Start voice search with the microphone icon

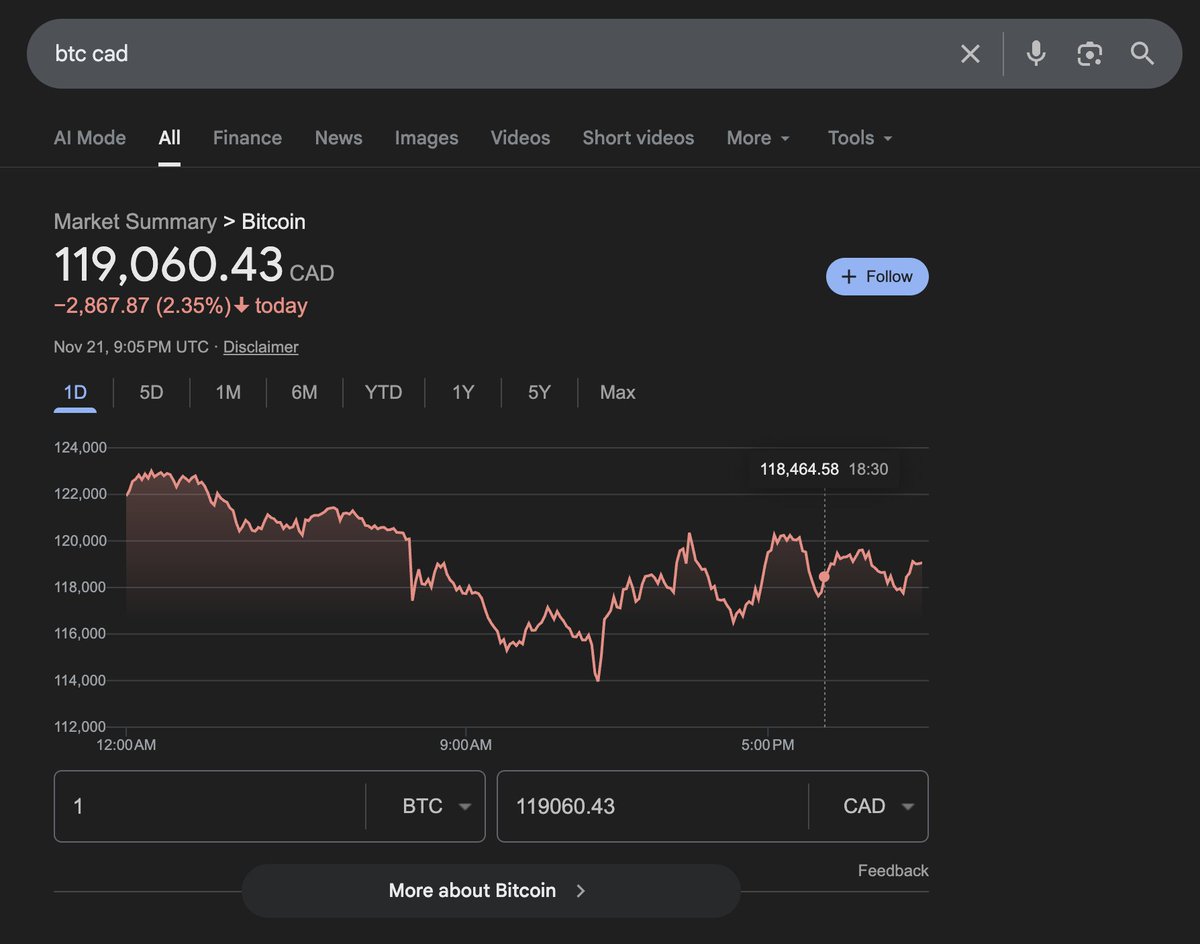pyautogui.click(x=1036, y=54)
